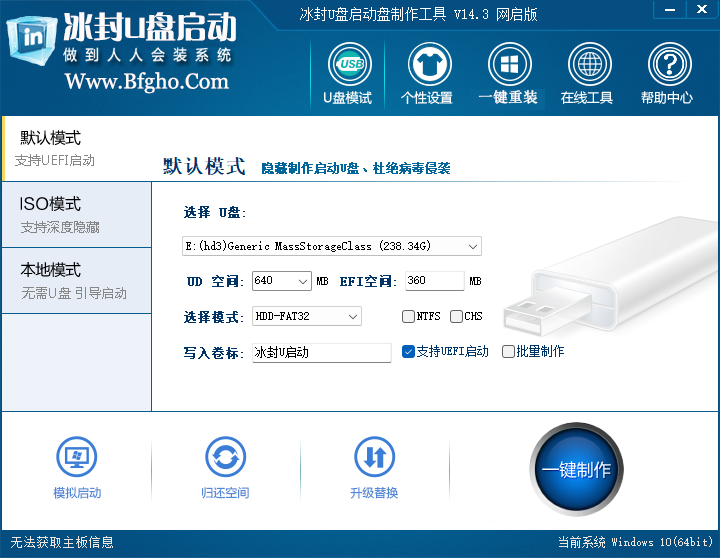Click heading text 隐藏制作启动U盘、杜绝病毒侵袭

point(356,168)
